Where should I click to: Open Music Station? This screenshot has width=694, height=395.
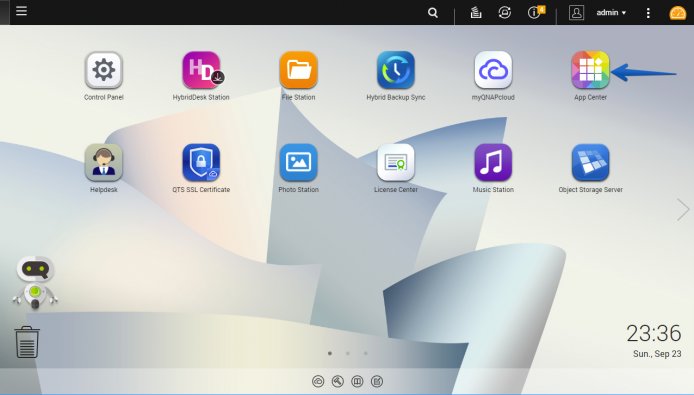[x=493, y=162]
